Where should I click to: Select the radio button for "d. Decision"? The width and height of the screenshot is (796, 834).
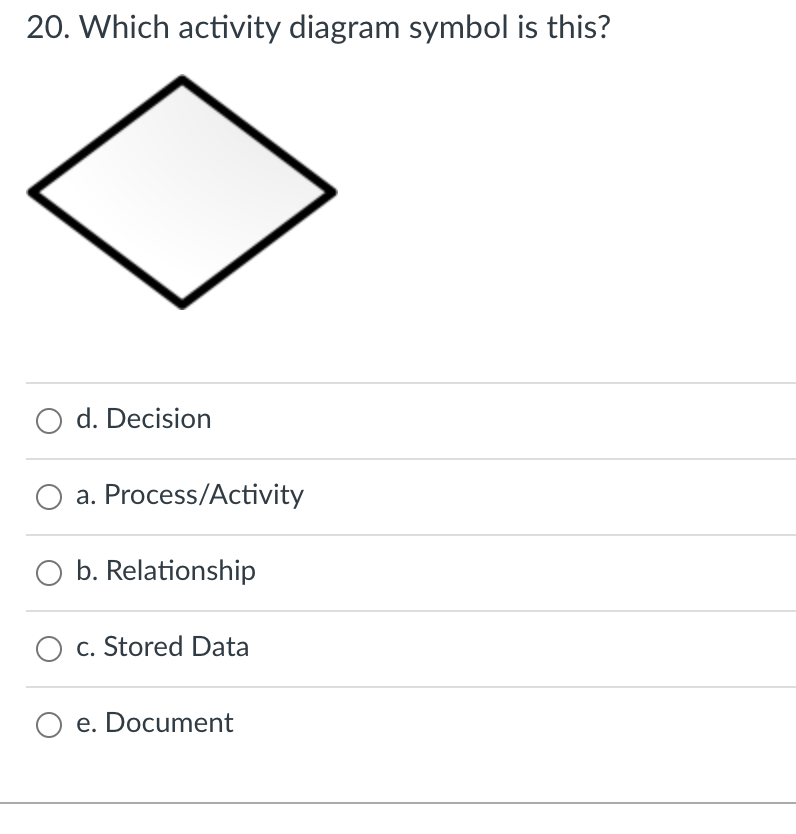point(48,420)
